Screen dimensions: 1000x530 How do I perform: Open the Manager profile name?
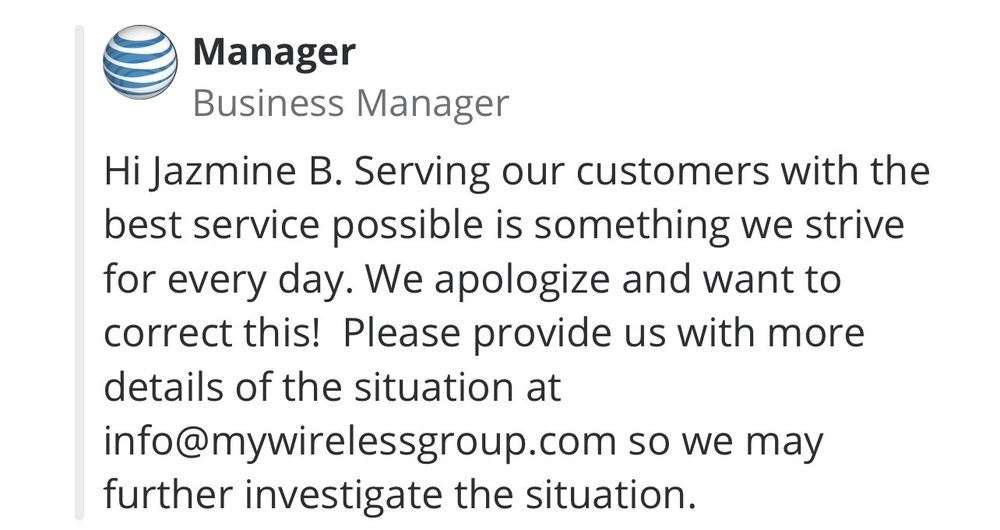tap(273, 51)
